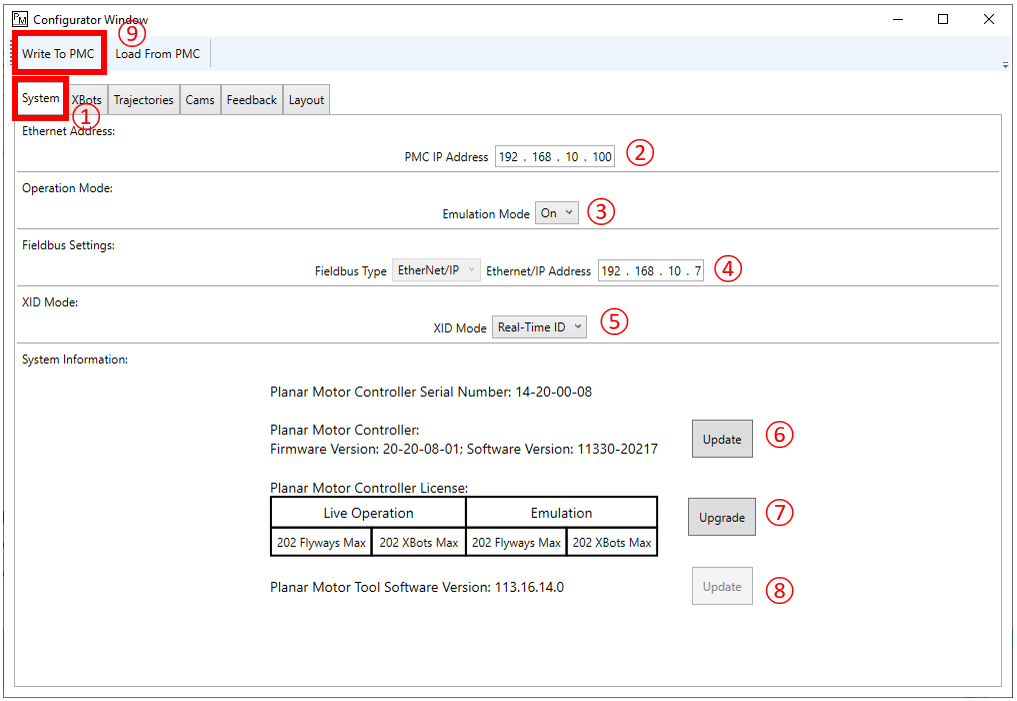Switch to the Trajectories tab
The height and width of the screenshot is (701, 1017).
(x=143, y=100)
